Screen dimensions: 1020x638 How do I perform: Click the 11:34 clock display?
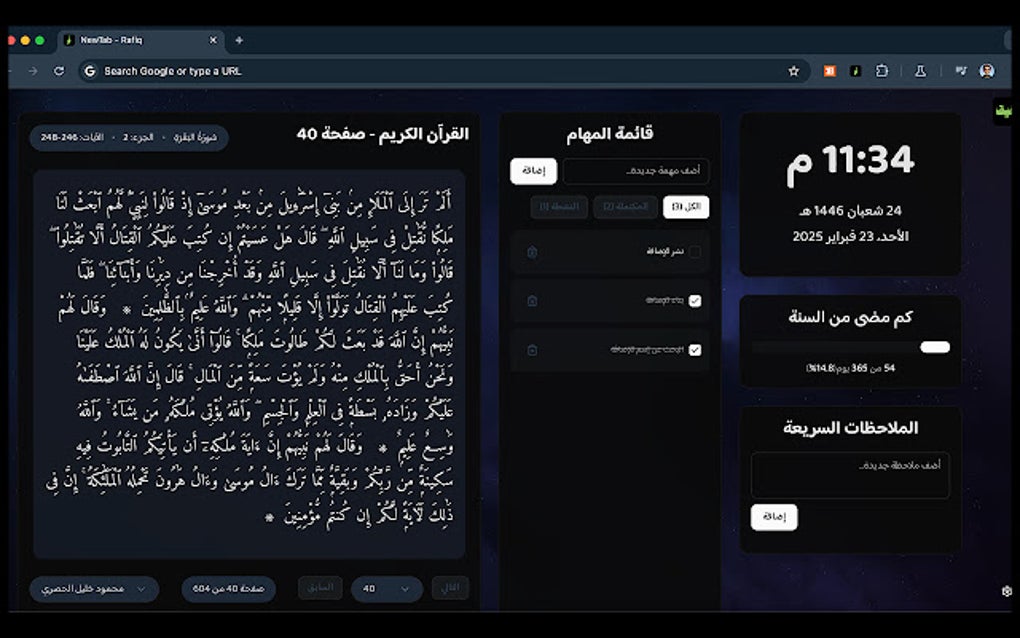coord(850,163)
